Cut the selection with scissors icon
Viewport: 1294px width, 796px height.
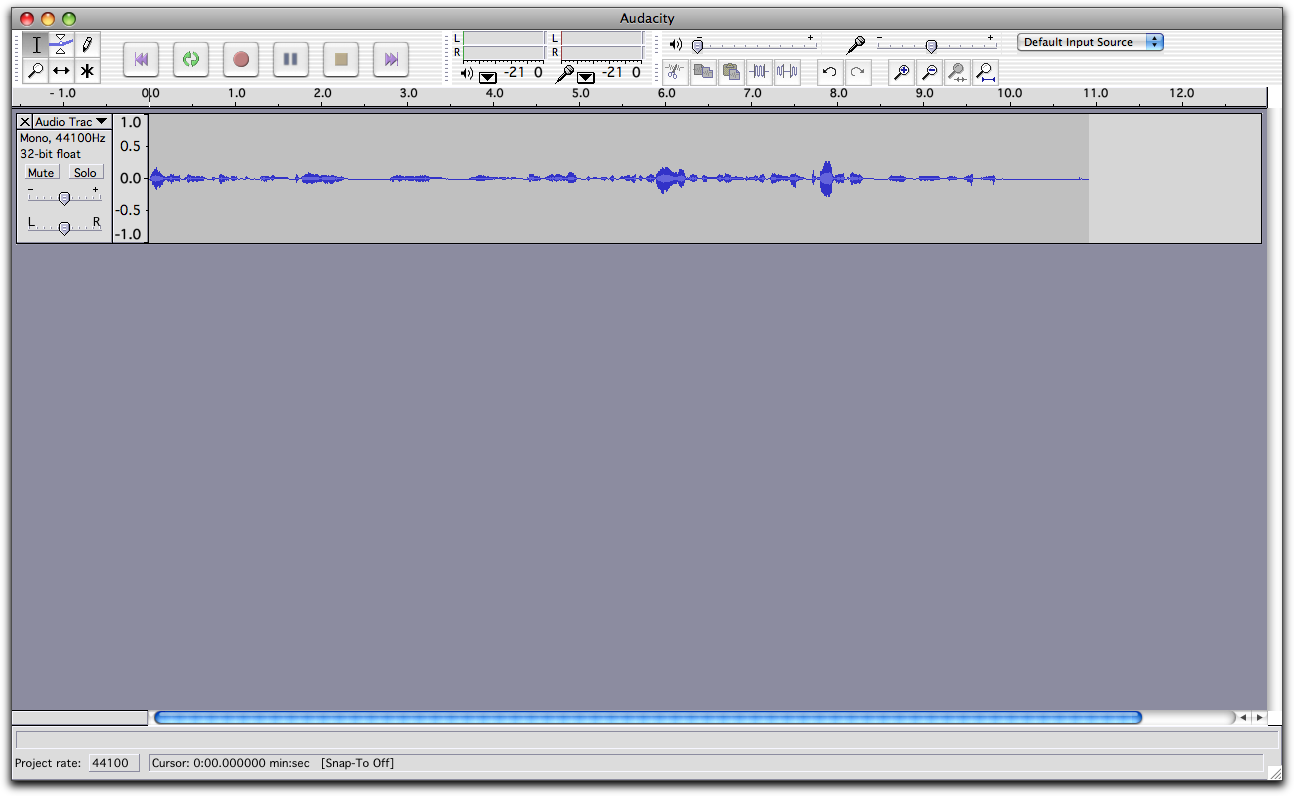coord(675,72)
